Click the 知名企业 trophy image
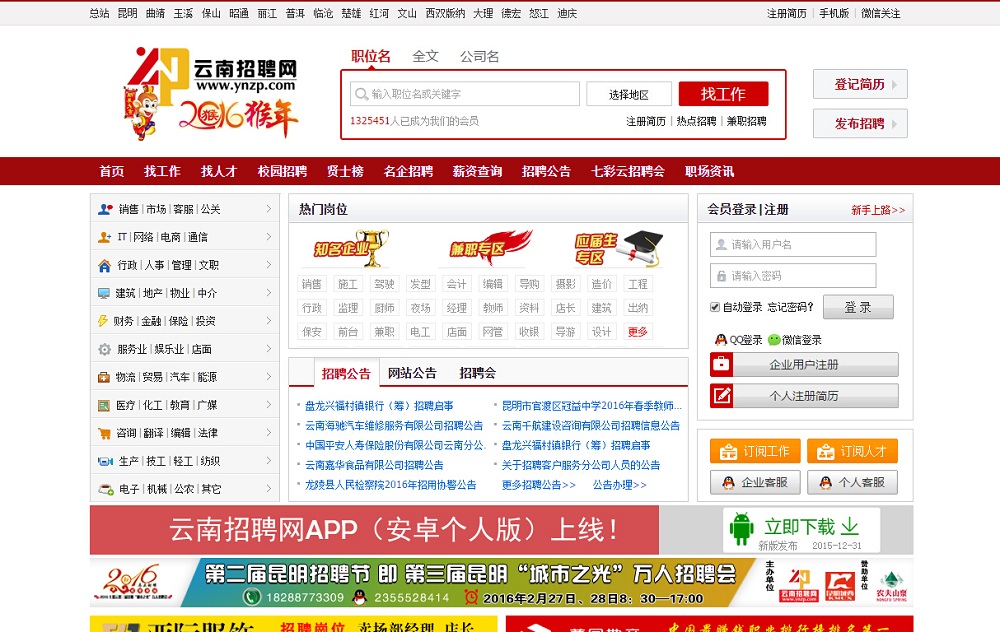1000x632 pixels. coord(351,248)
